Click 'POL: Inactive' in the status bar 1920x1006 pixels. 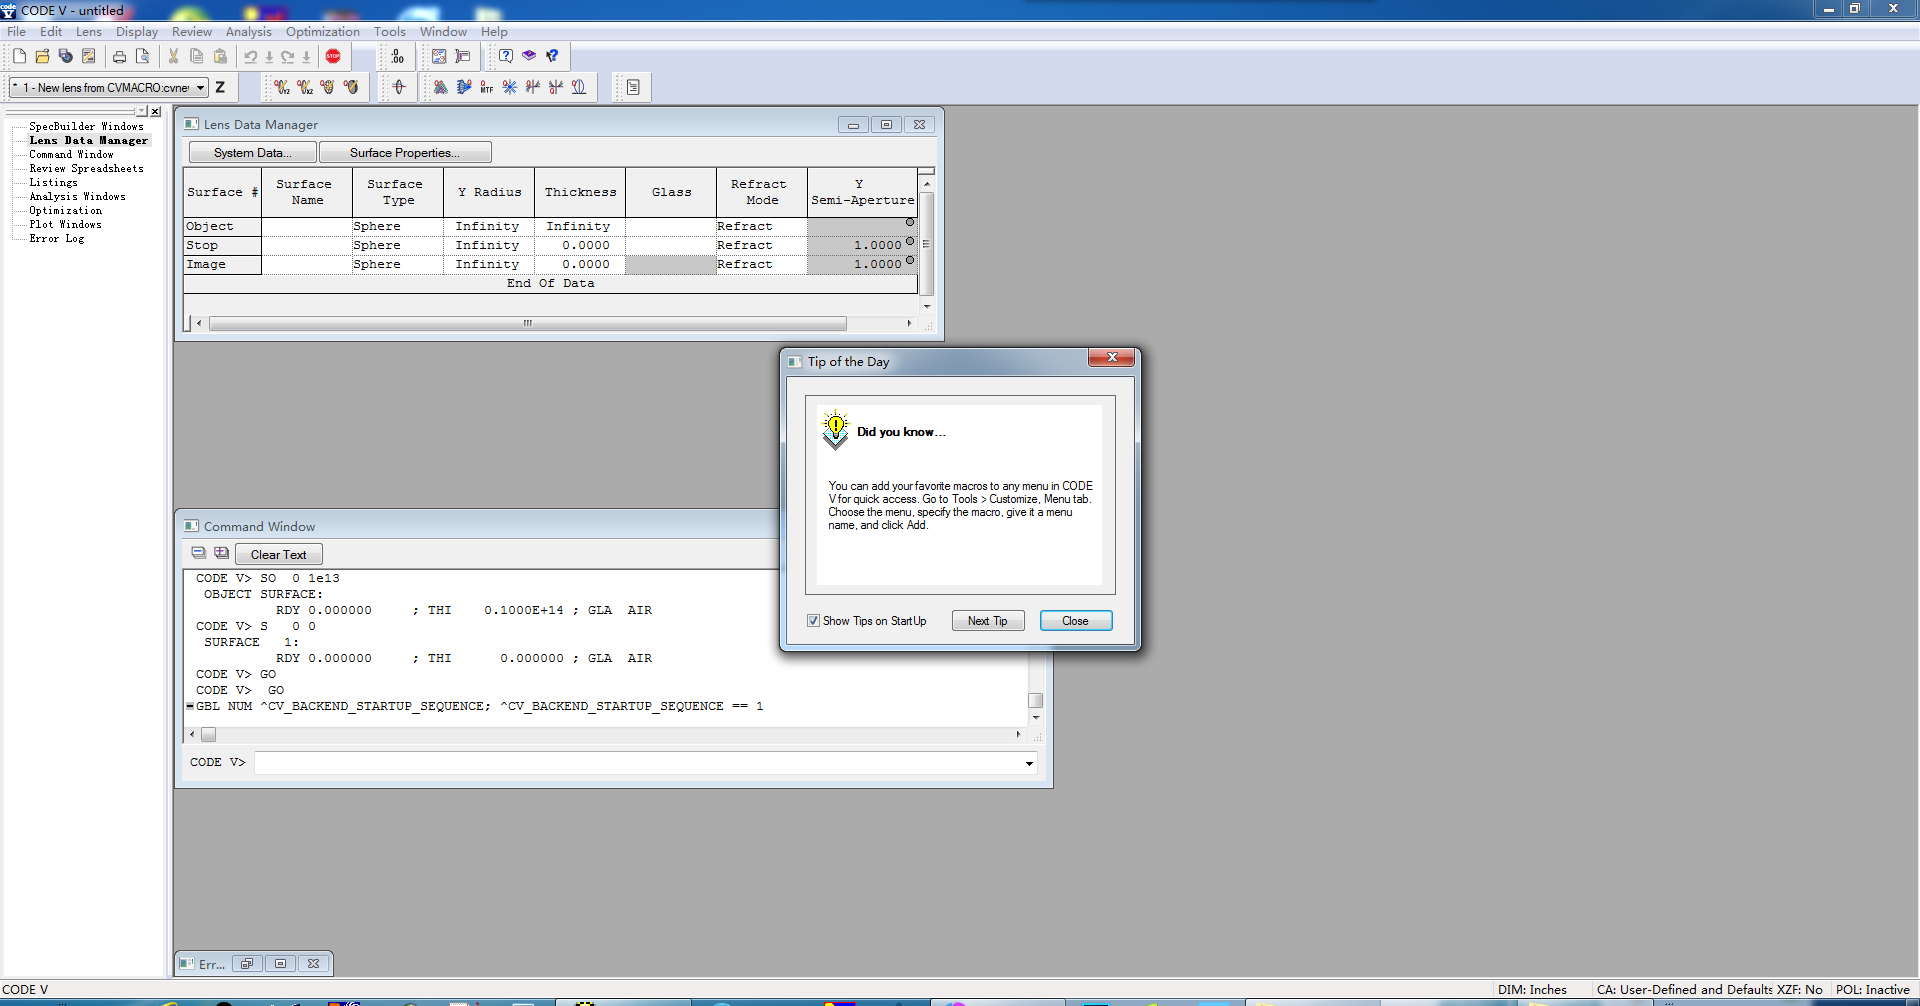pyautogui.click(x=1872, y=990)
